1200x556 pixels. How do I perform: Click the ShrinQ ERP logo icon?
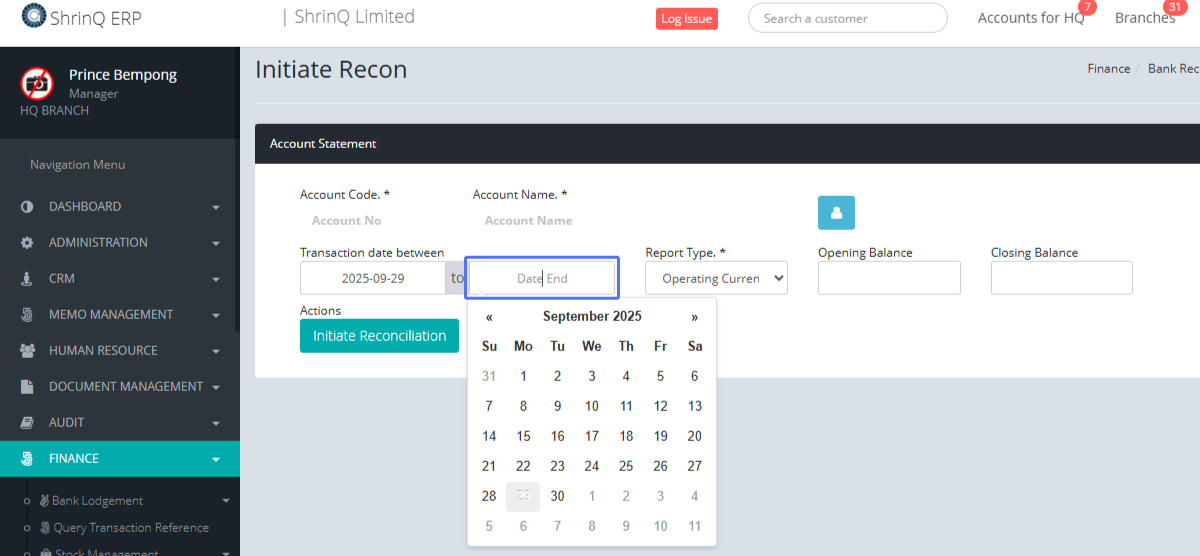[x=33, y=17]
